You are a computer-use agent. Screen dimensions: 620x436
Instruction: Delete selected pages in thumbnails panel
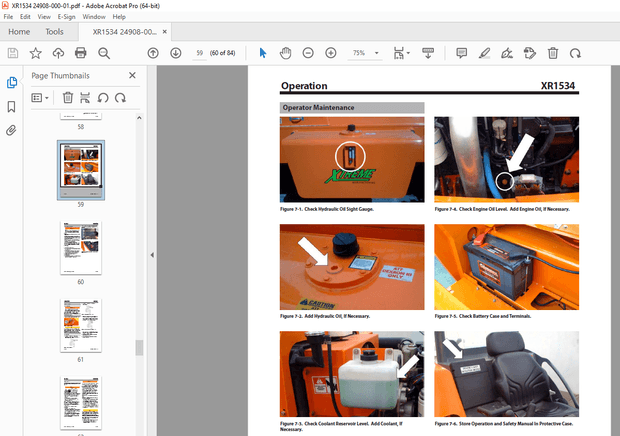tap(68, 98)
